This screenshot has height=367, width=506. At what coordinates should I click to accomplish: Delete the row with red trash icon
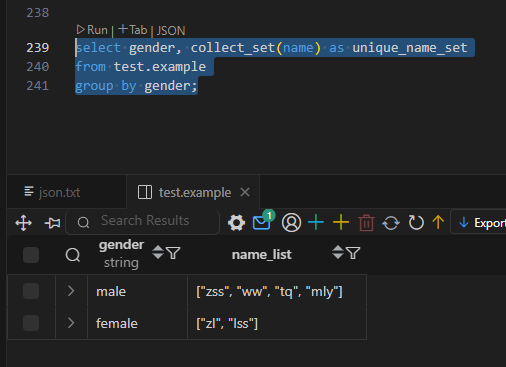click(366, 223)
